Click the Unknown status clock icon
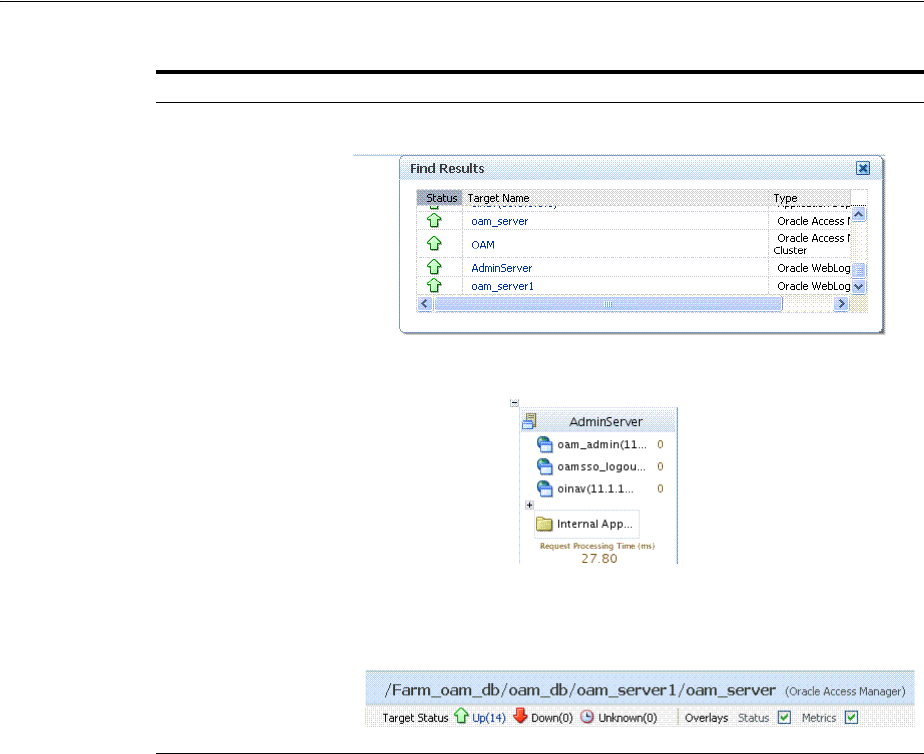The image size is (924, 754). click(587, 717)
